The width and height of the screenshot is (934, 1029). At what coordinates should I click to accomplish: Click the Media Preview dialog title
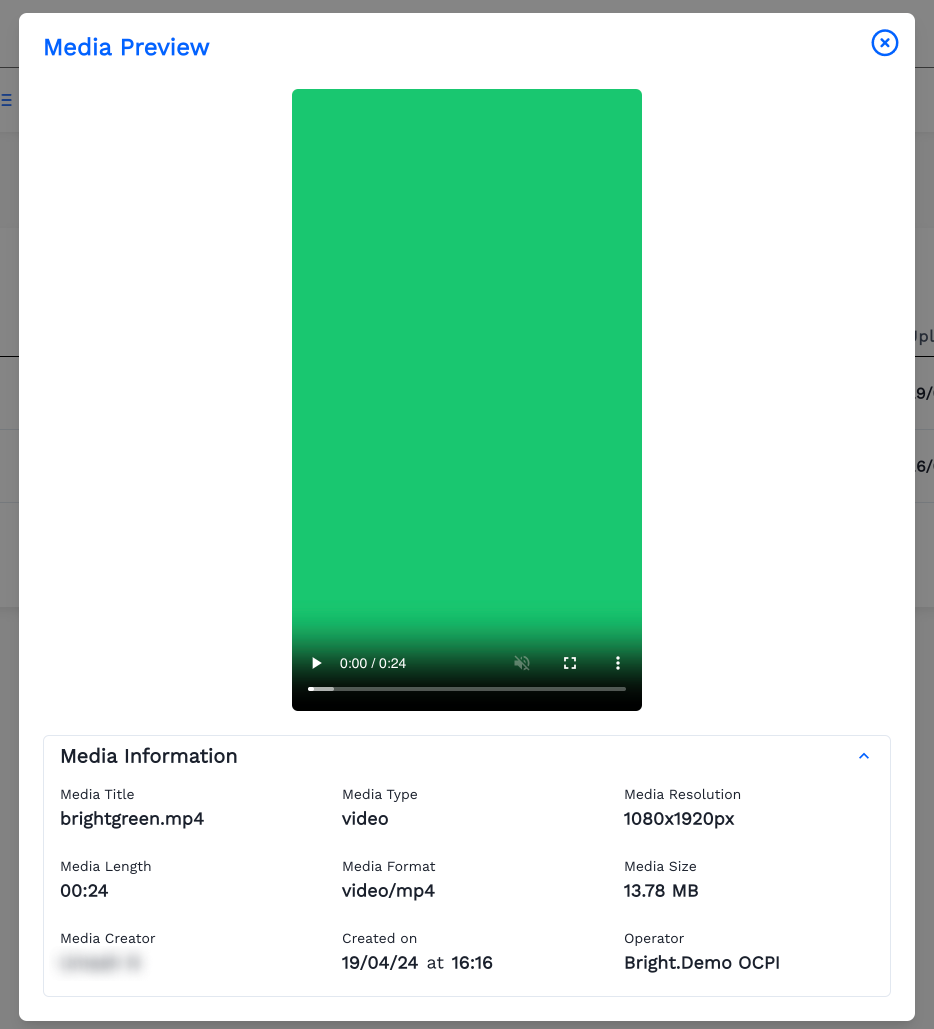coord(127,47)
